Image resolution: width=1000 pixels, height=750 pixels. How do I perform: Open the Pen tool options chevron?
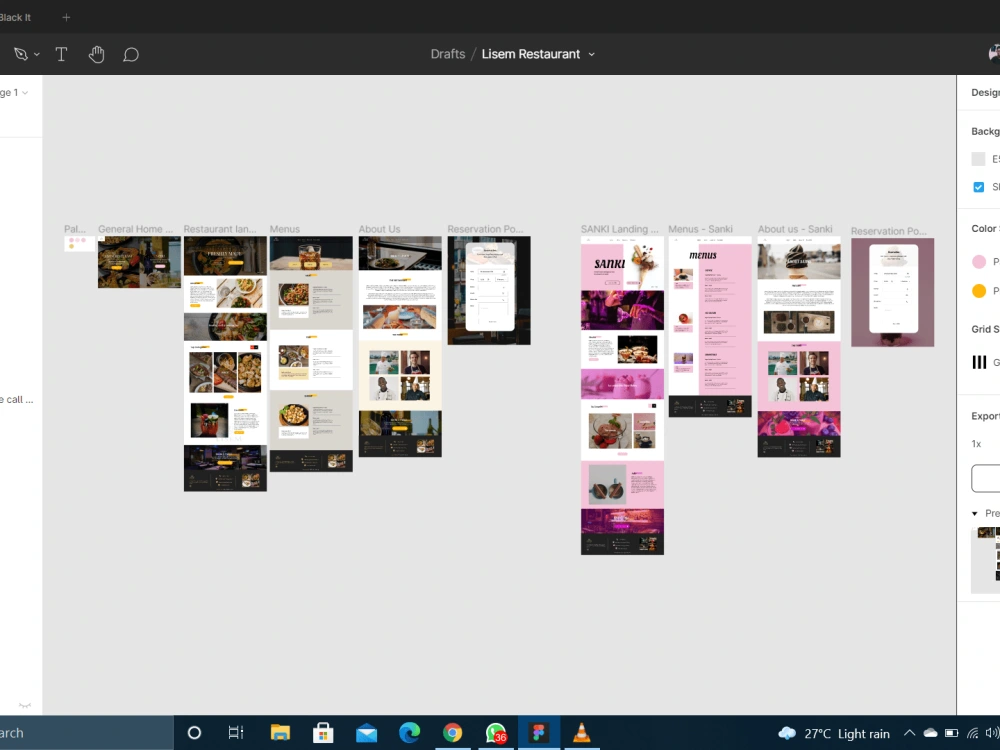(x=37, y=55)
